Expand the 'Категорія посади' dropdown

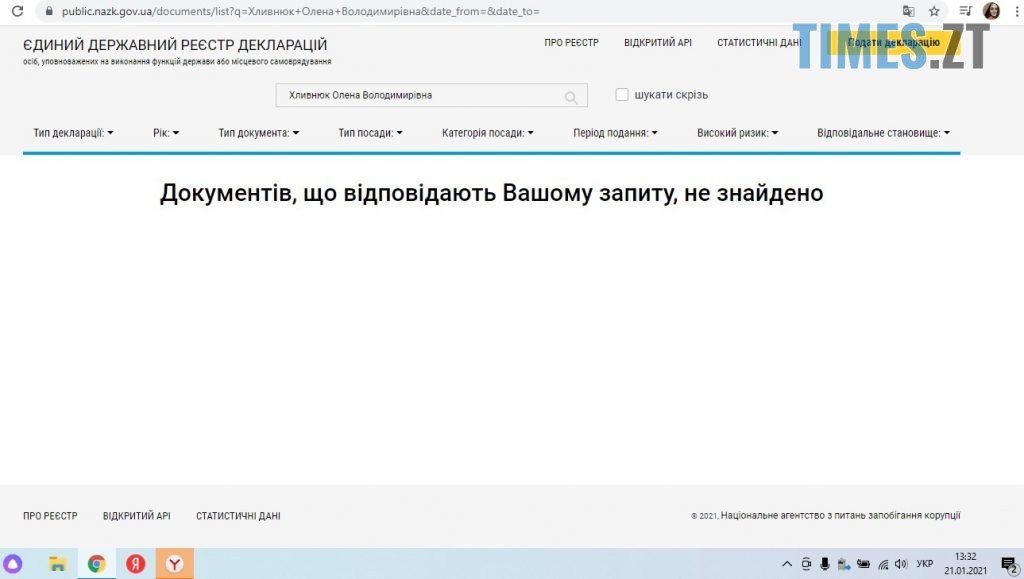tap(487, 132)
